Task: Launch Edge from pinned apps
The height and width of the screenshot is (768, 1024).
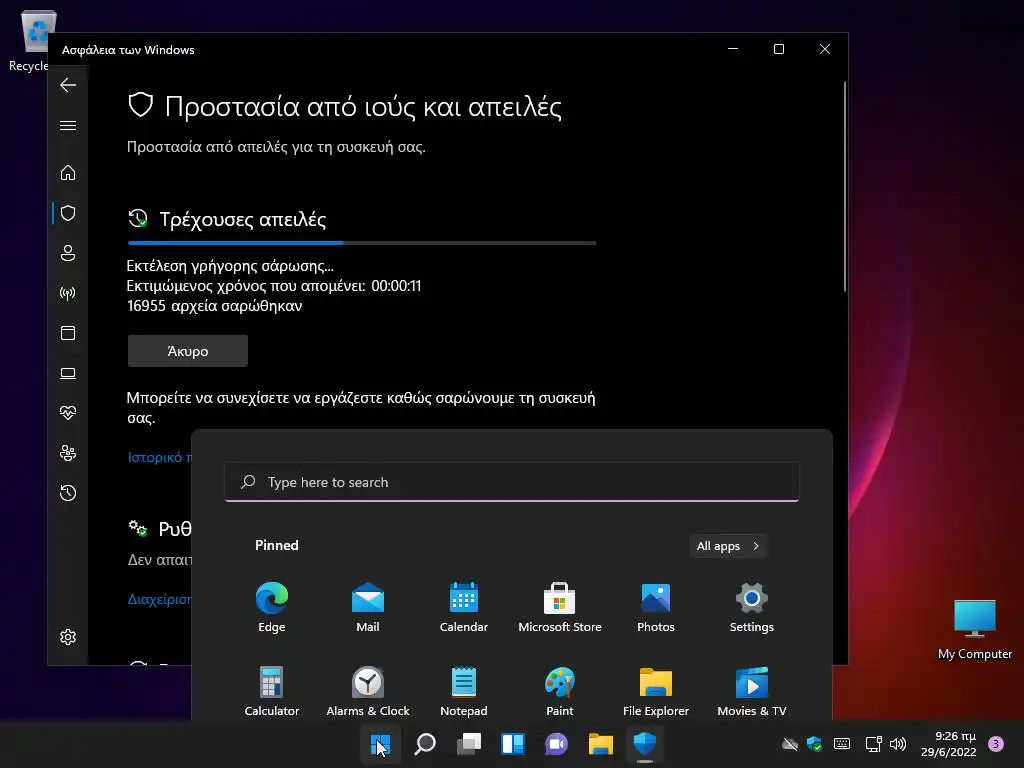Action: (272, 607)
